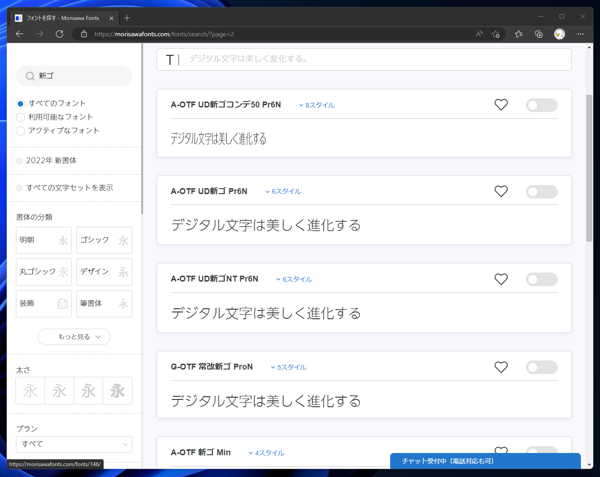The width and height of the screenshot is (600, 477).
Task: Select the thinnest 永 weight filter
Action: pos(30,391)
